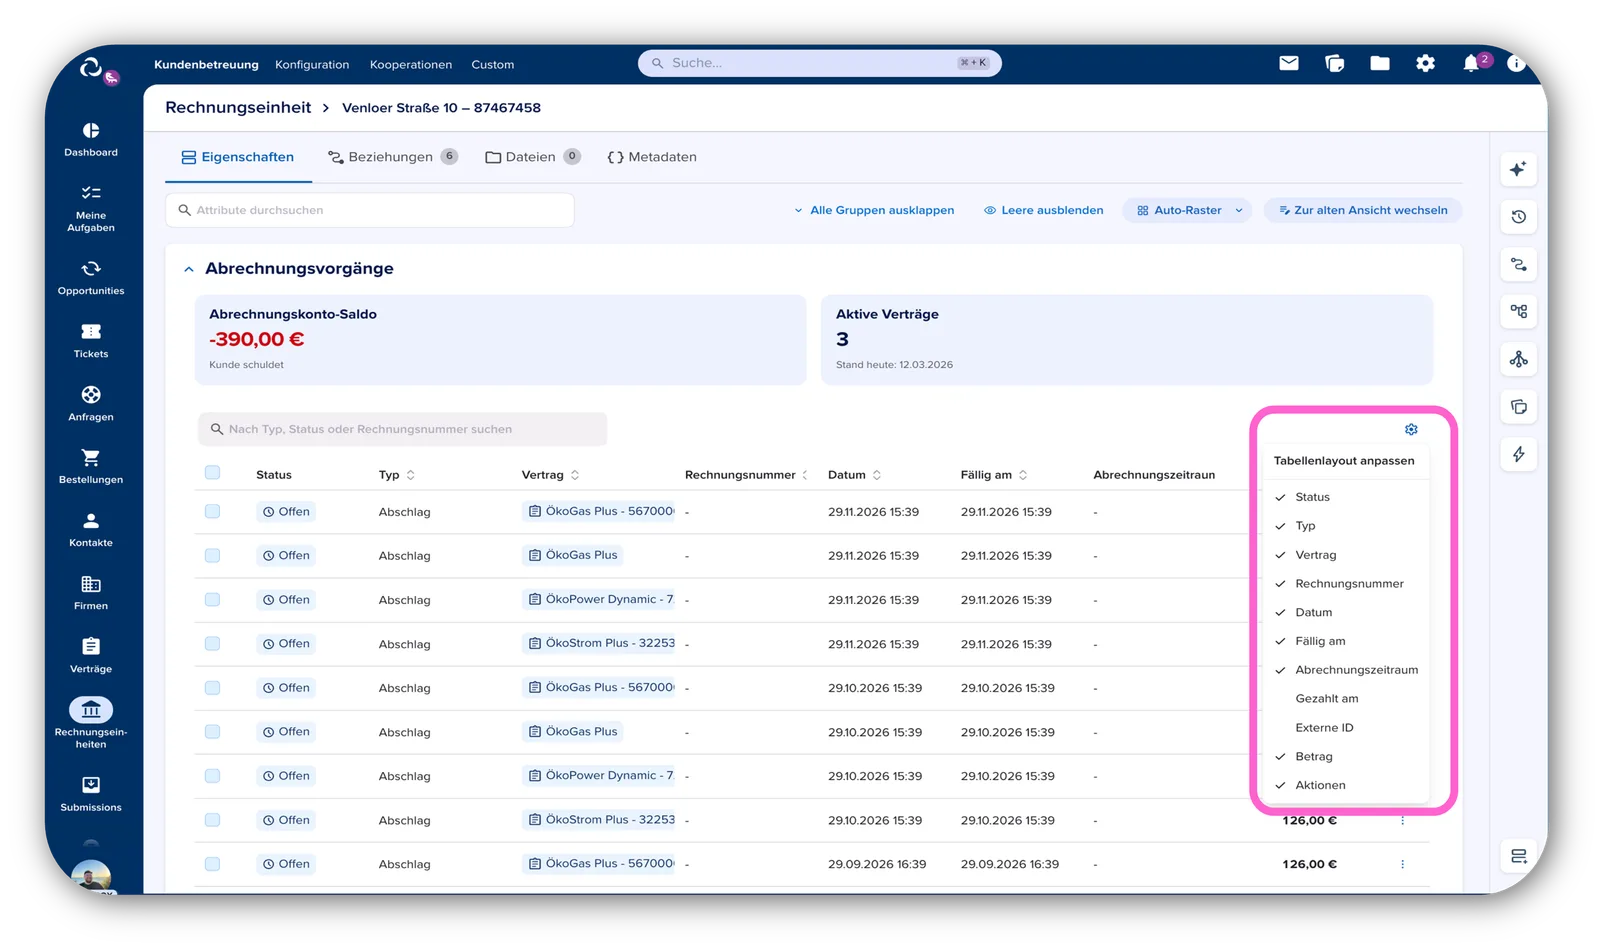Click the Rechnungsnummer search field

click(x=403, y=429)
